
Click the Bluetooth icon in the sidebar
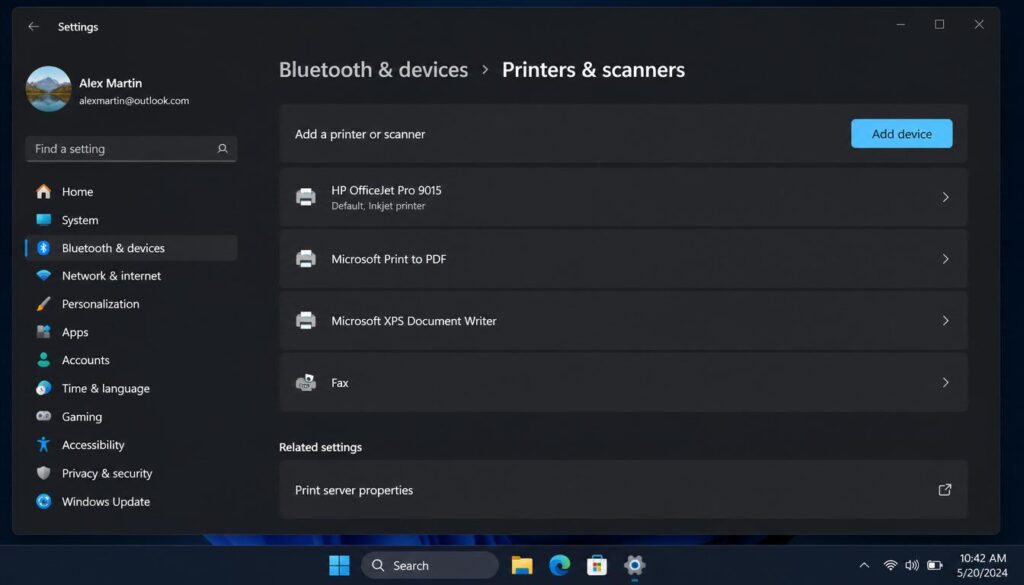coord(44,248)
